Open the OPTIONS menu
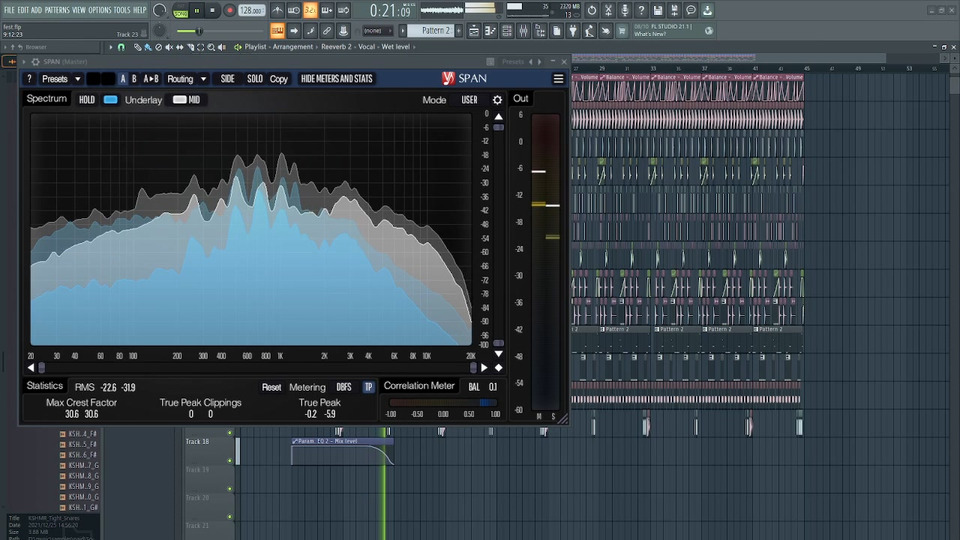The height and width of the screenshot is (540, 960). [x=100, y=10]
